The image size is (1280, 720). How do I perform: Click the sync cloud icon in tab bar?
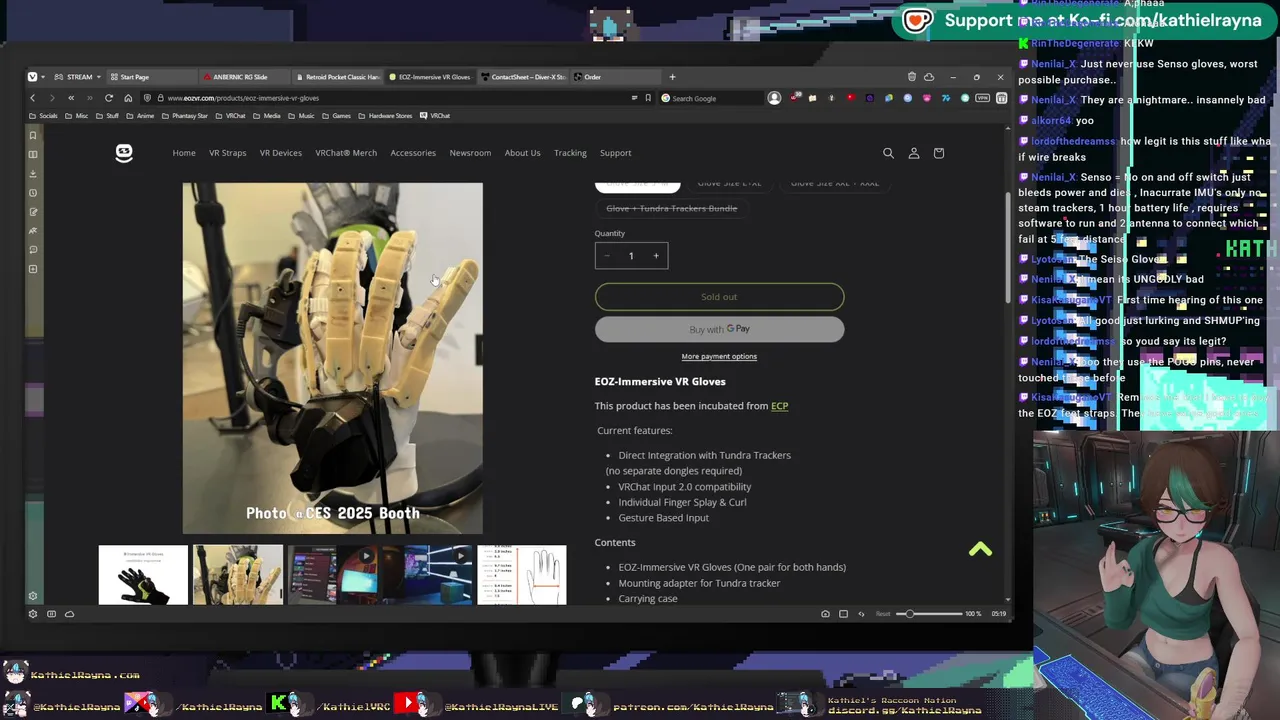(929, 77)
